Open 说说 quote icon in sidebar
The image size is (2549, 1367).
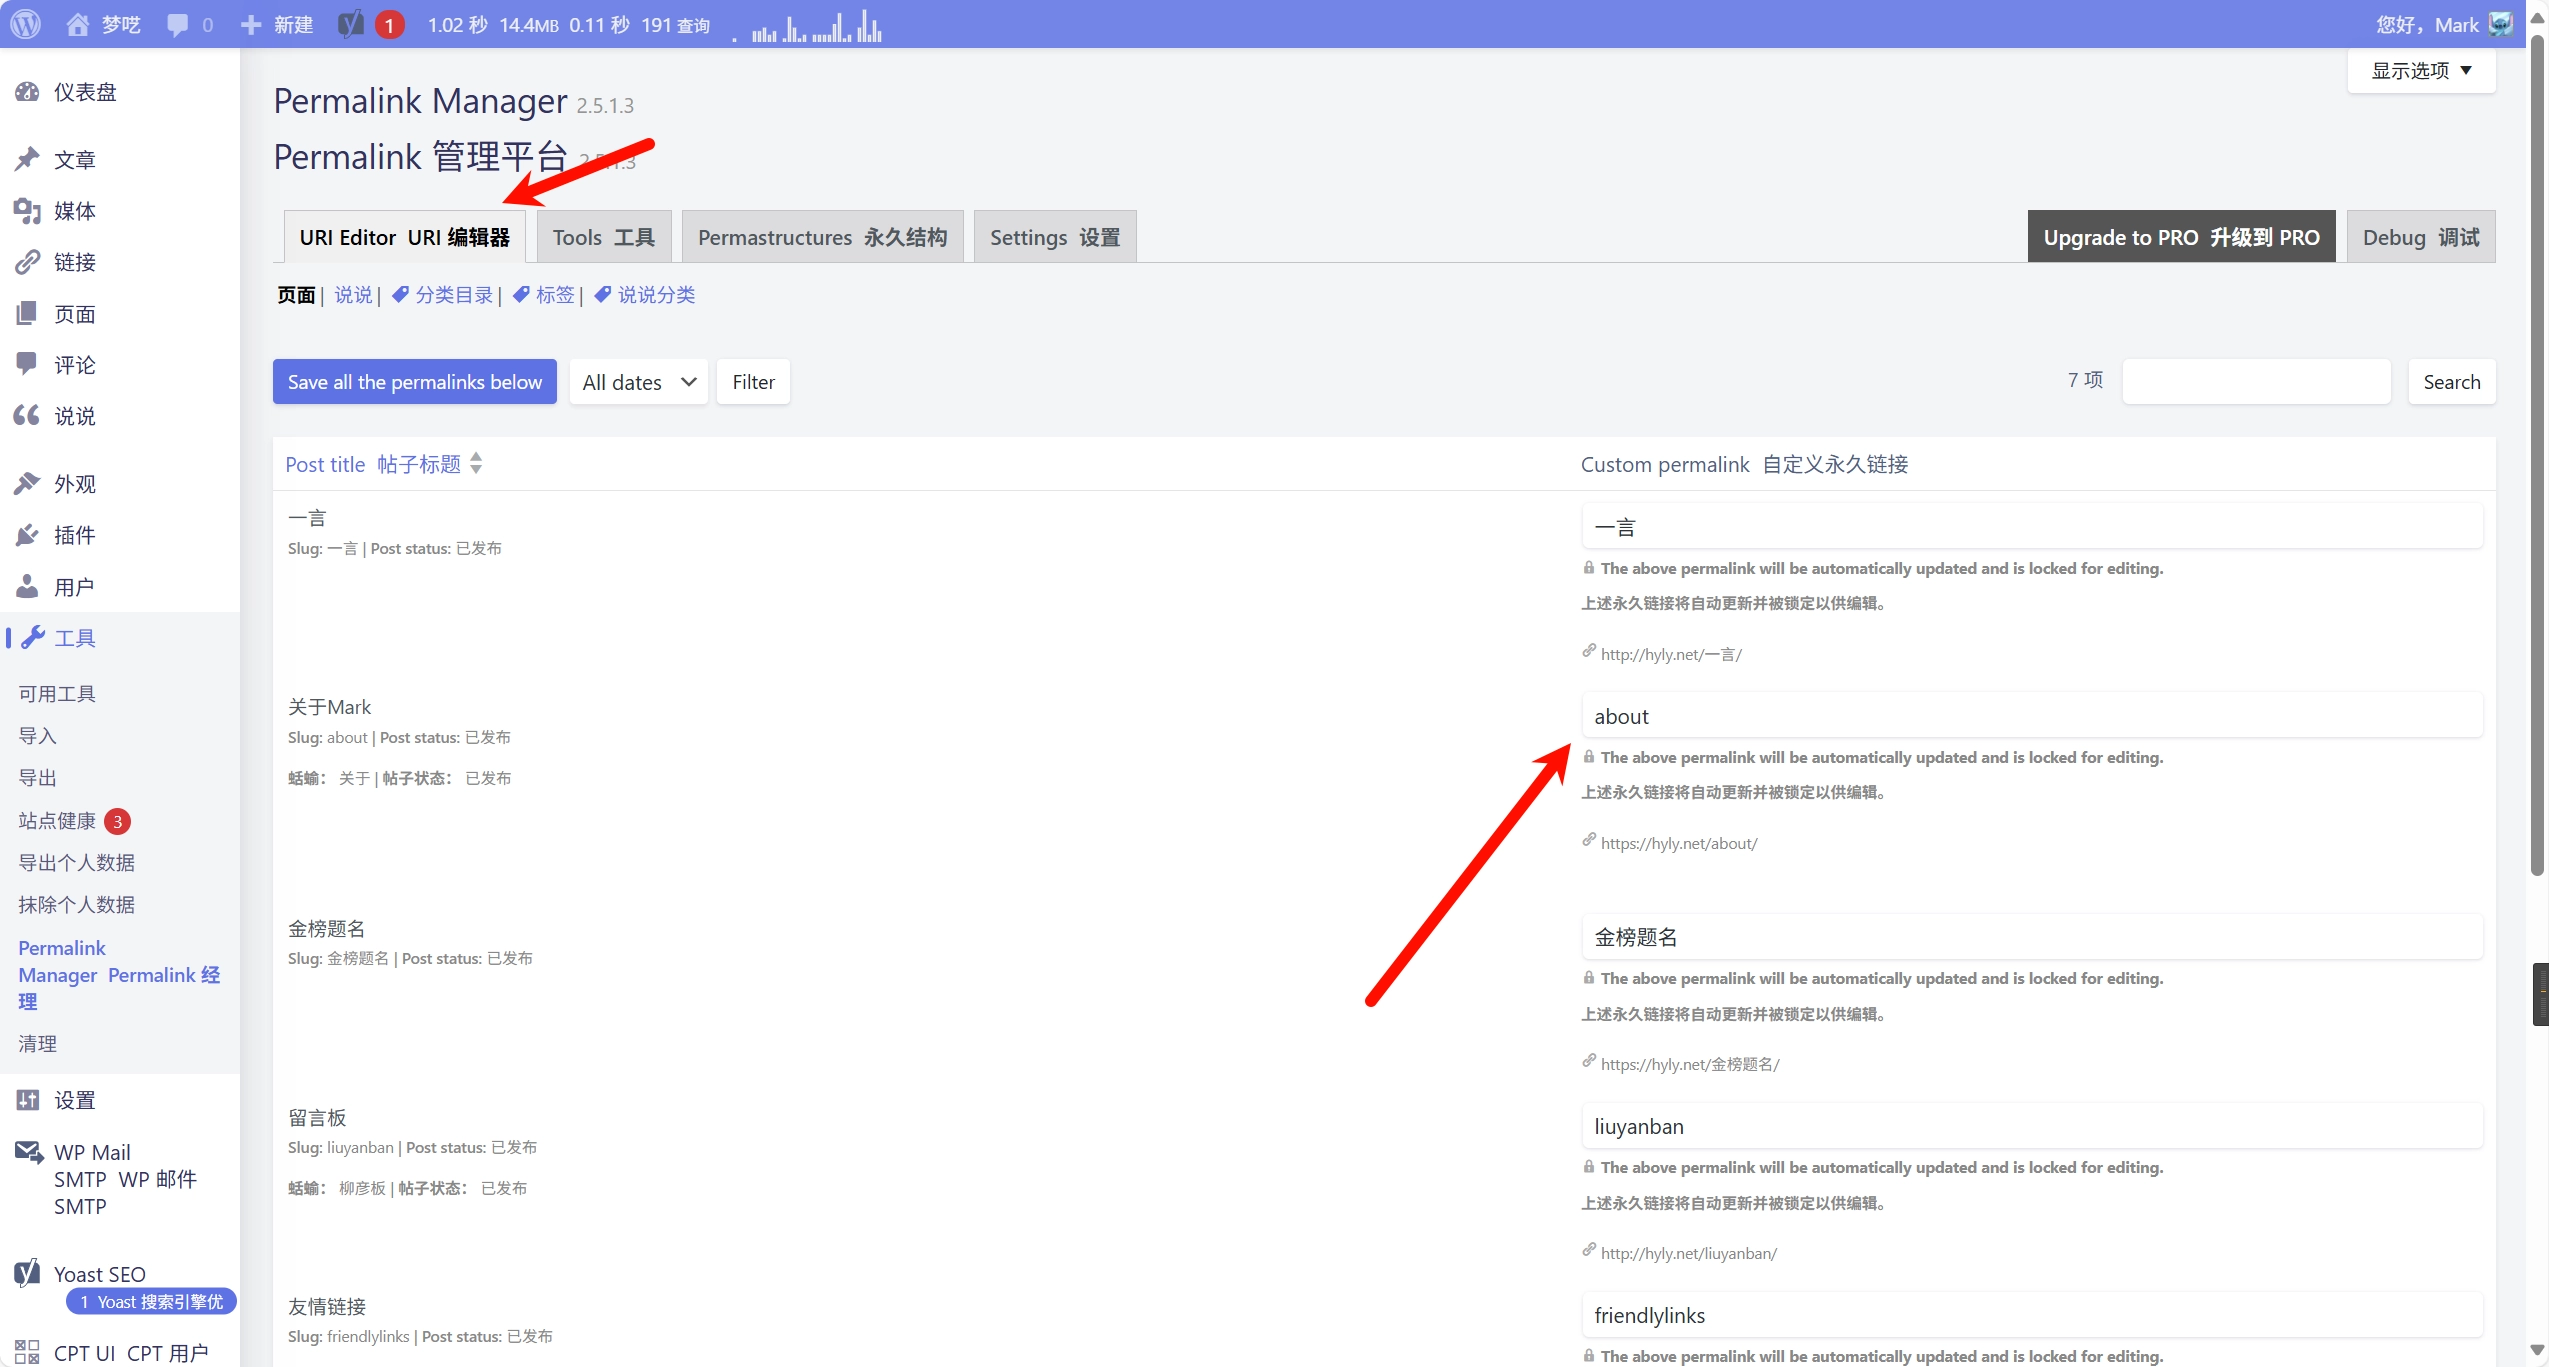pos(27,415)
